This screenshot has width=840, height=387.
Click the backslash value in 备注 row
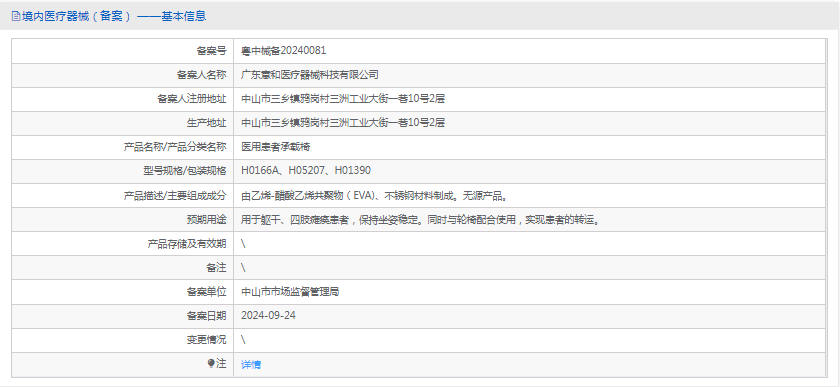(x=243, y=268)
